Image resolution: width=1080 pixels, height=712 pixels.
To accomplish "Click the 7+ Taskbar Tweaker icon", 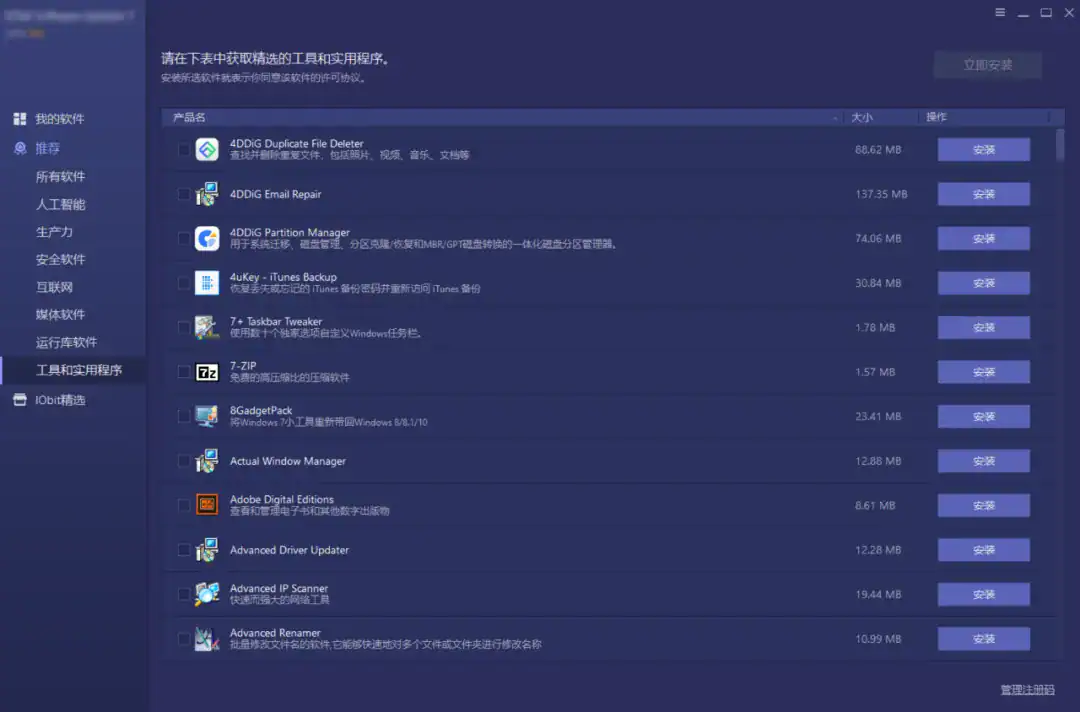I will [x=207, y=327].
